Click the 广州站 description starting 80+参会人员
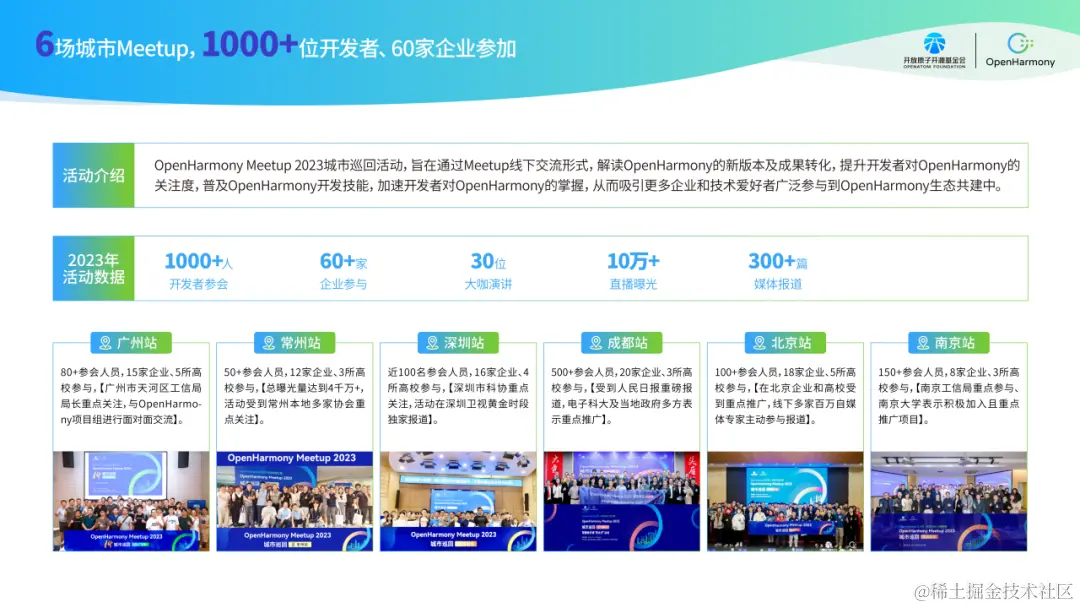 coord(131,396)
